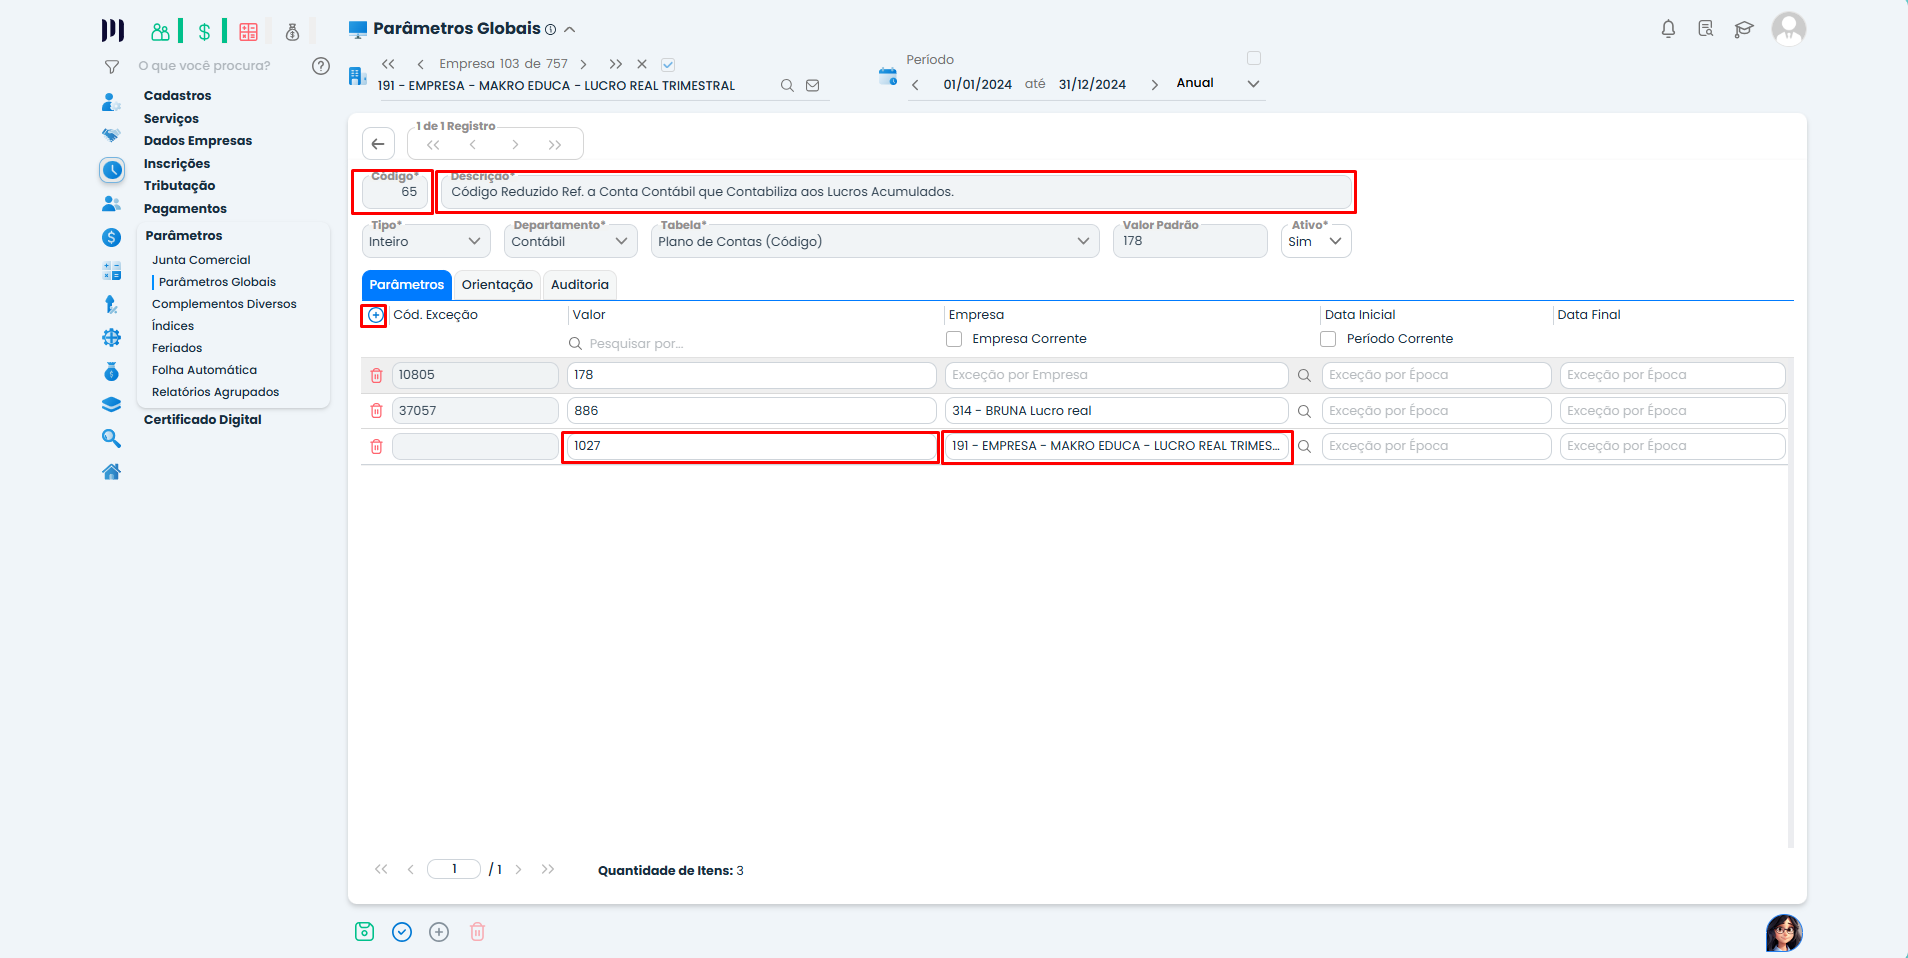Image resolution: width=1908 pixels, height=958 pixels.
Task: Click the green save icon at bottom
Action: 364,932
